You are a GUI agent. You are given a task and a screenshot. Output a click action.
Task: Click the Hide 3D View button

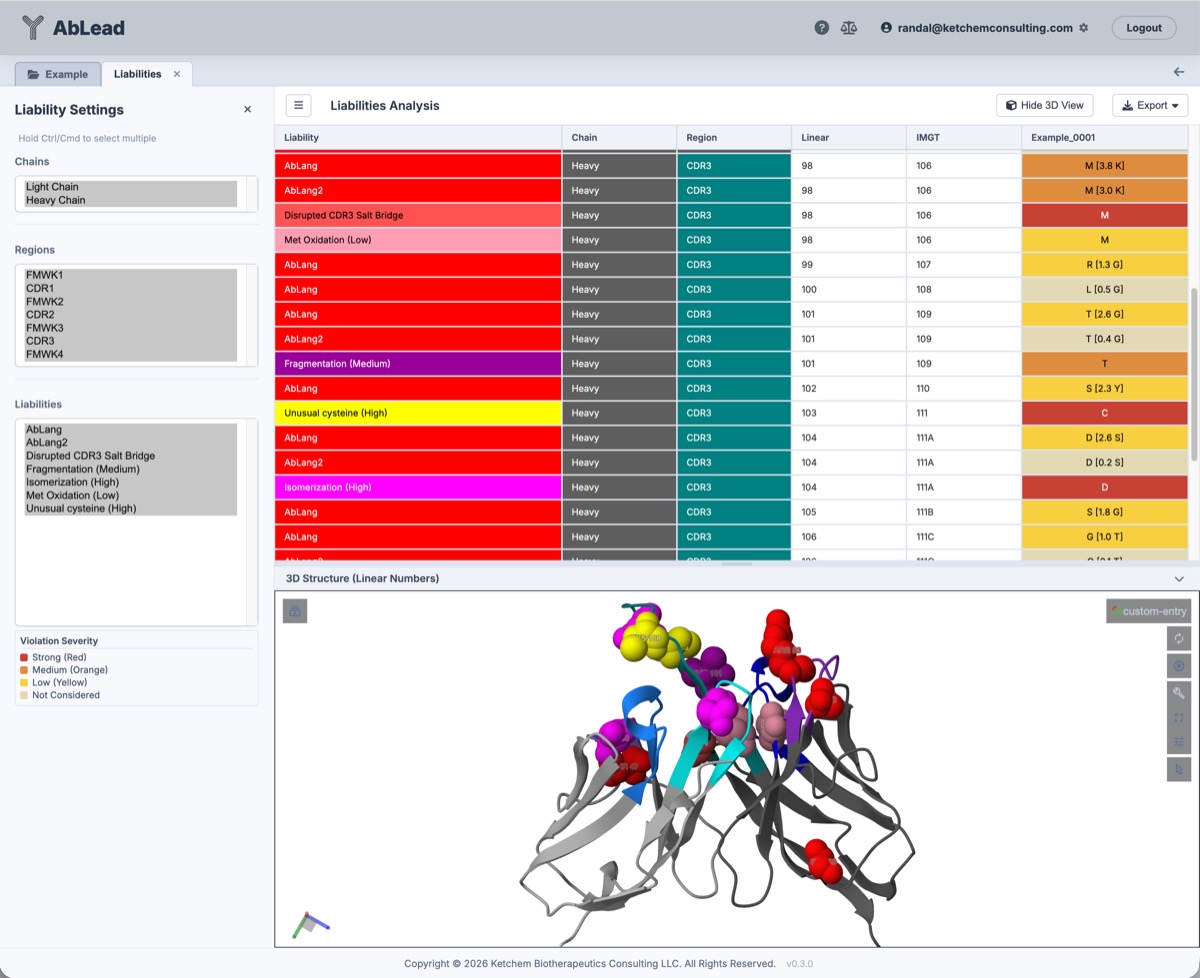(1044, 105)
